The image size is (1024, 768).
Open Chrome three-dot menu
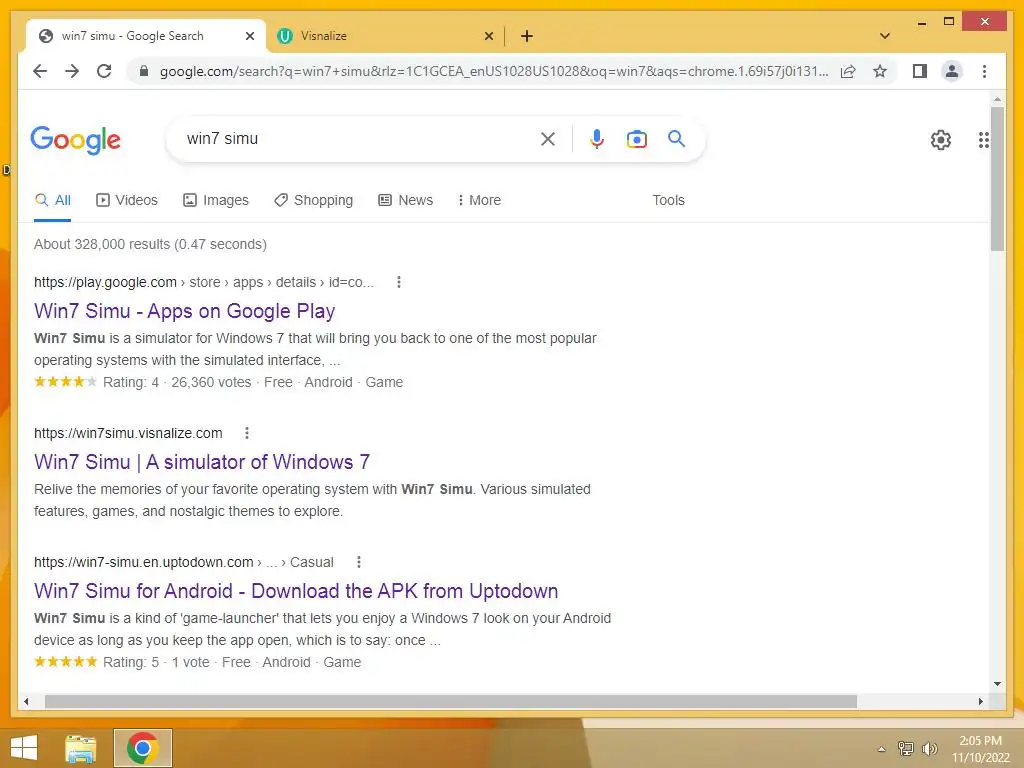[x=984, y=71]
